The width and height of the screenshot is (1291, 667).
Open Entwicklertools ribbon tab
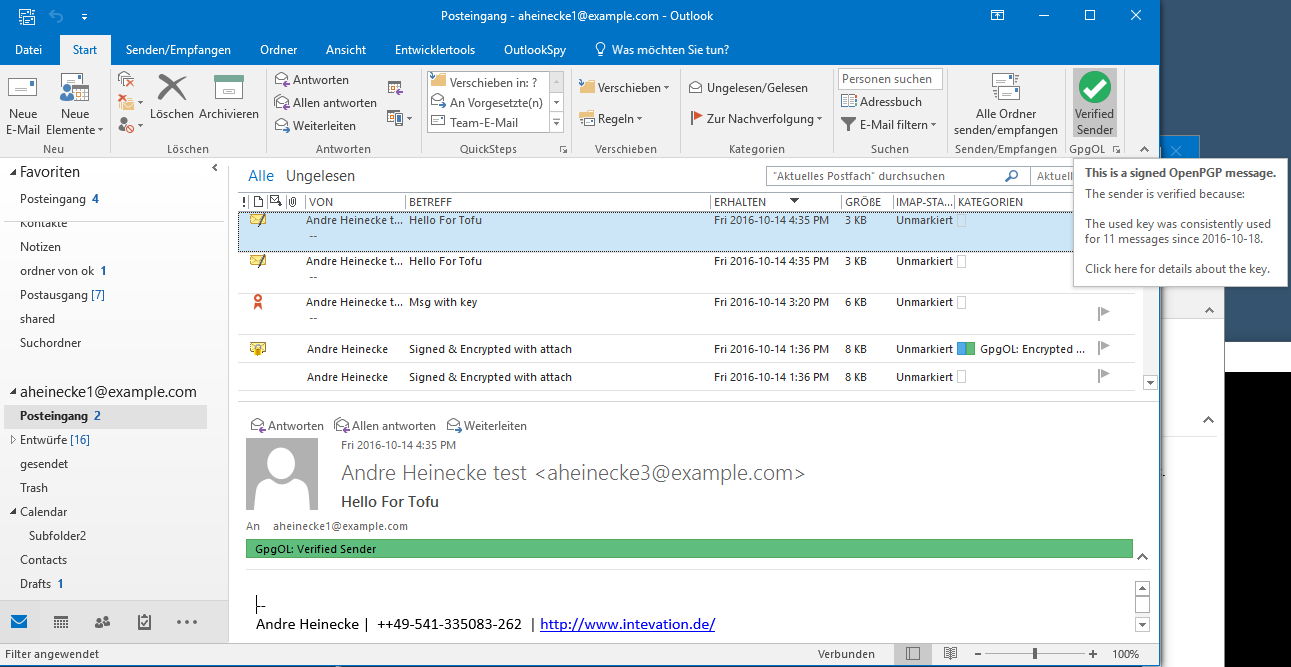click(x=434, y=50)
